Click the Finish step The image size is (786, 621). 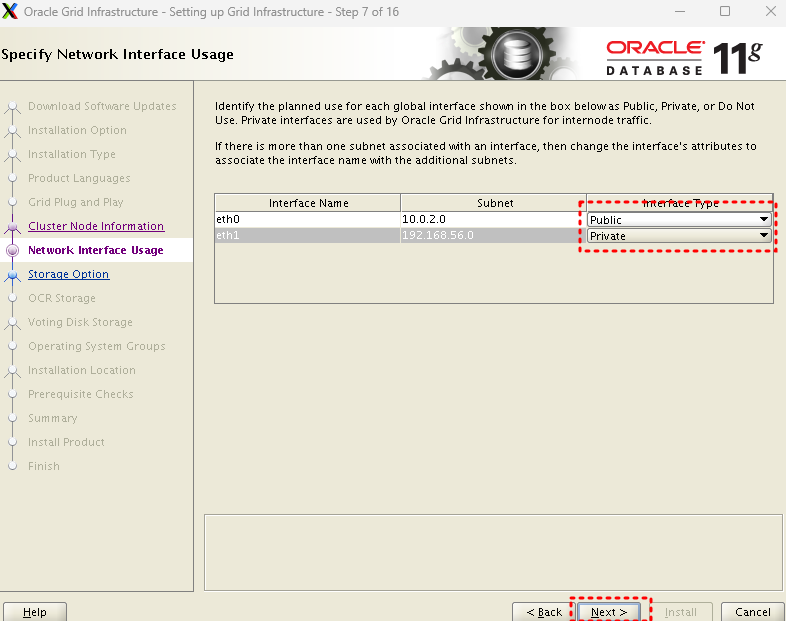(44, 466)
